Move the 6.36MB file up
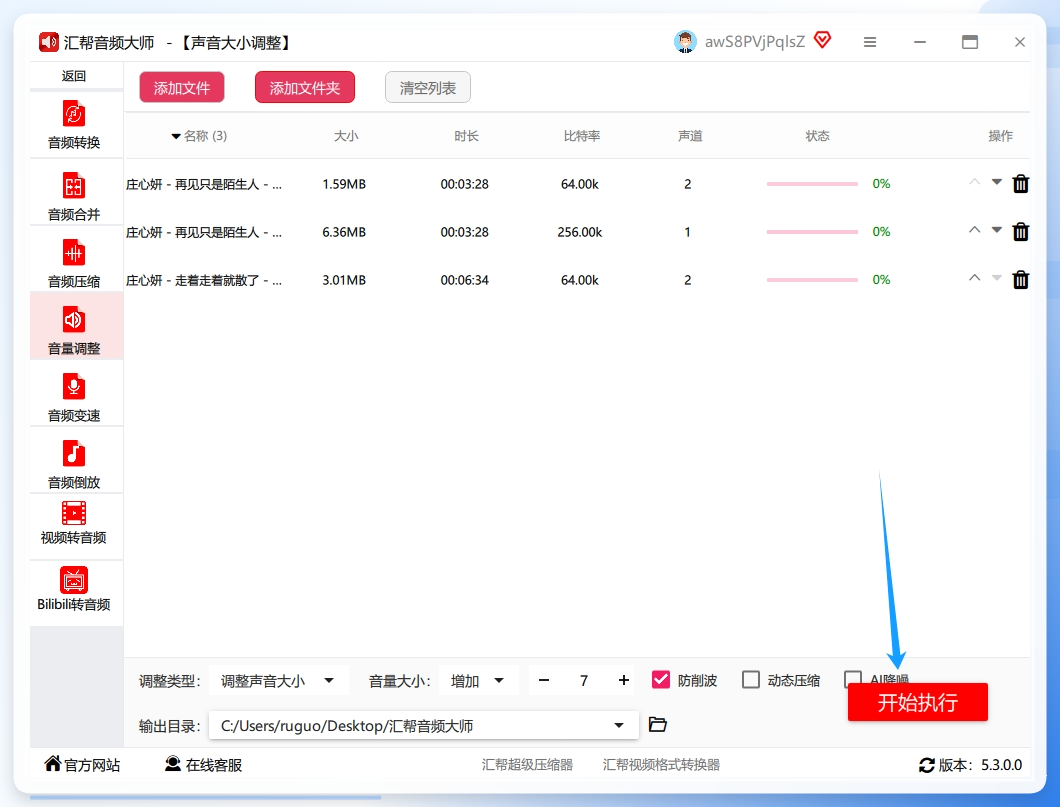This screenshot has height=807, width=1060. pos(974,230)
